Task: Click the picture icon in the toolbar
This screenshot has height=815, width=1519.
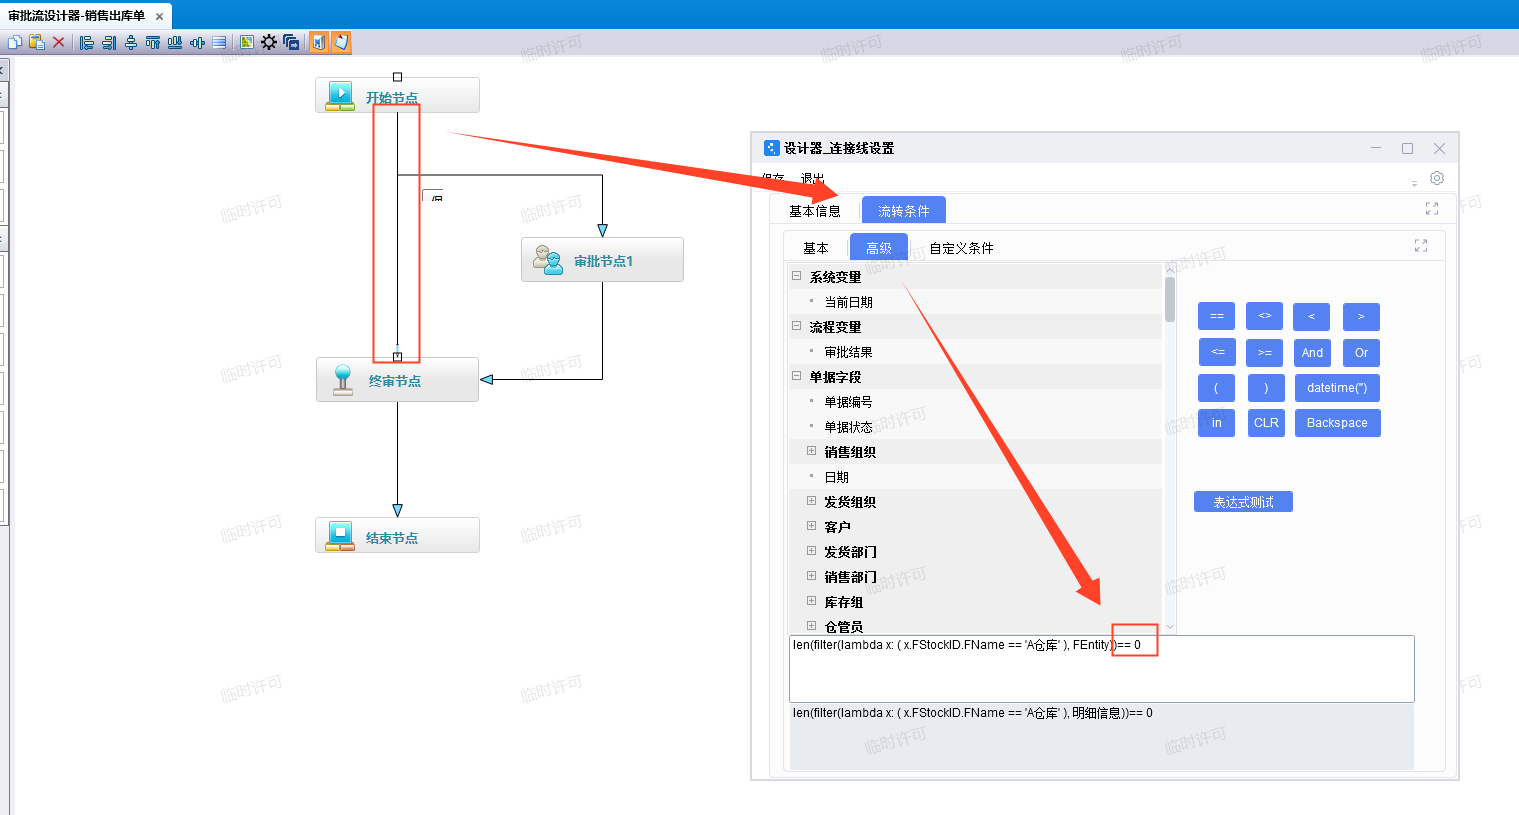Action: pyautogui.click(x=246, y=42)
